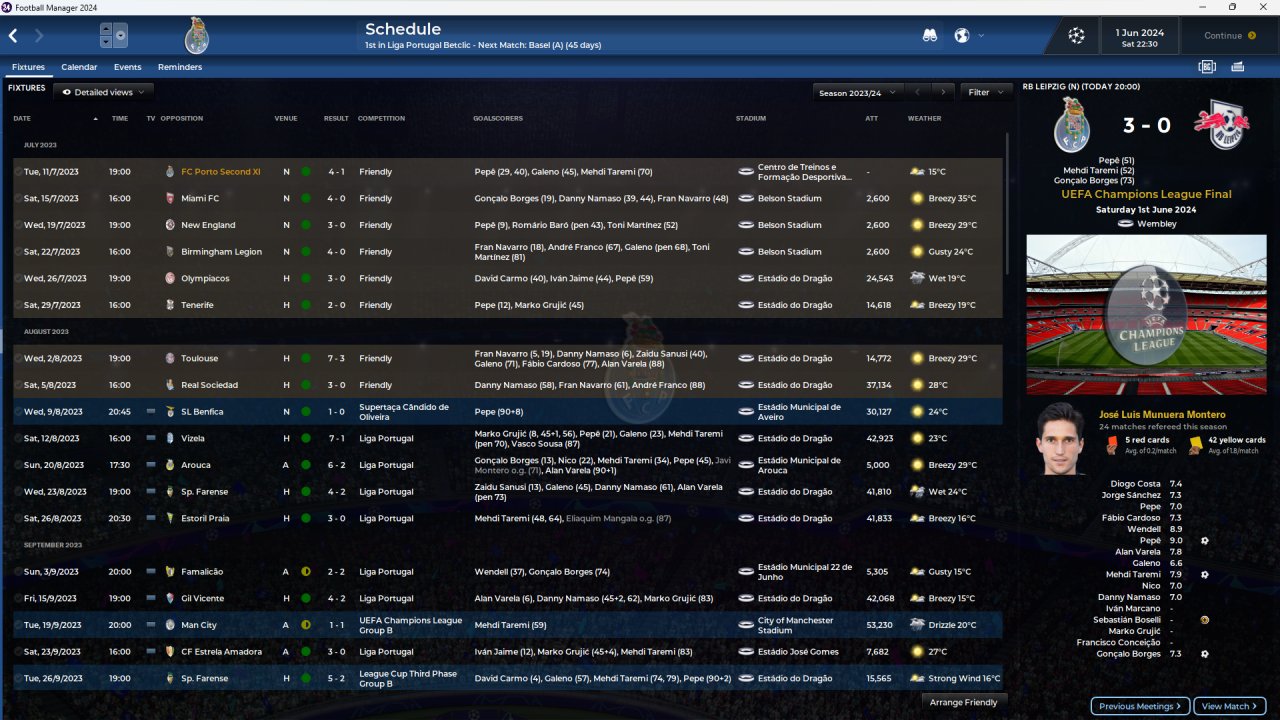This screenshot has width=1280, height=720.
Task: Switch to the Reminders tab
Action: pyautogui.click(x=180, y=67)
